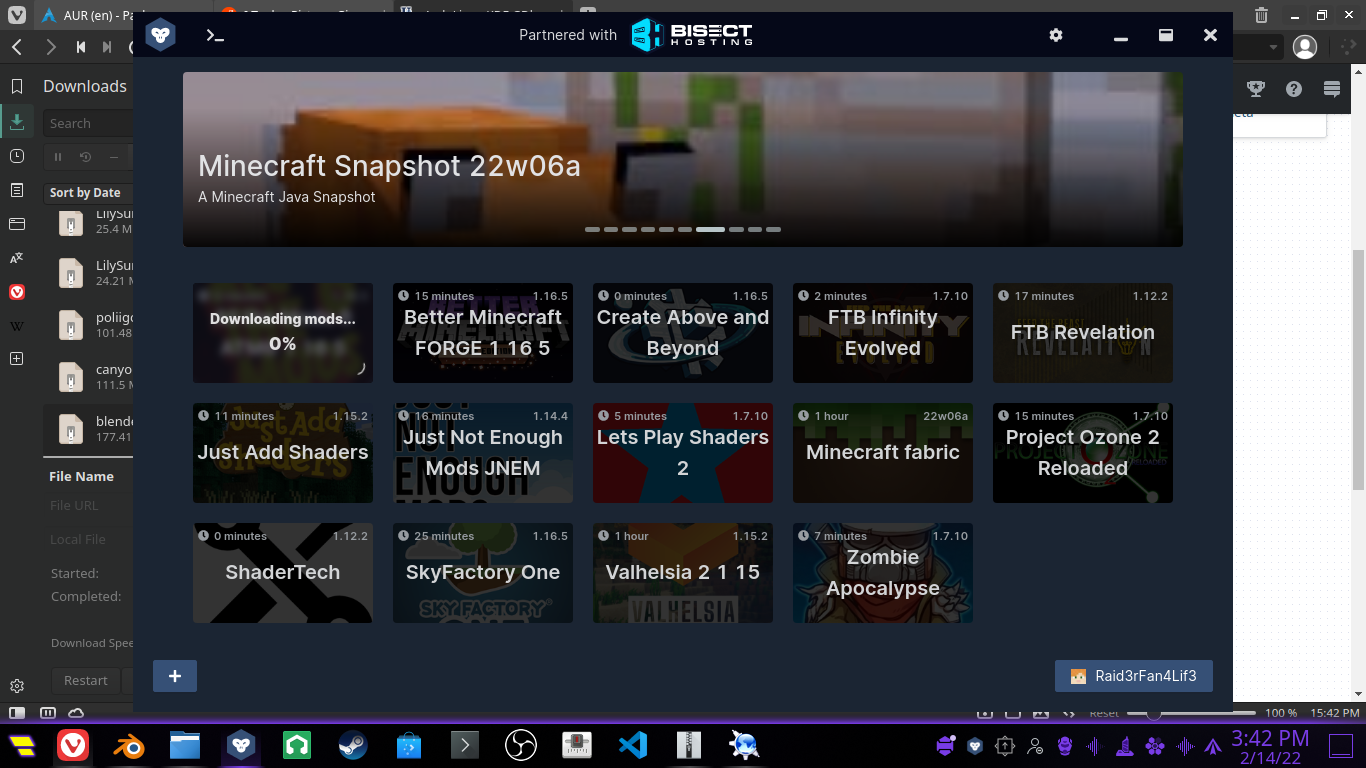Screen dimensions: 1366x768
Task: Click trophy icon on the web page
Action: coord(1256,89)
